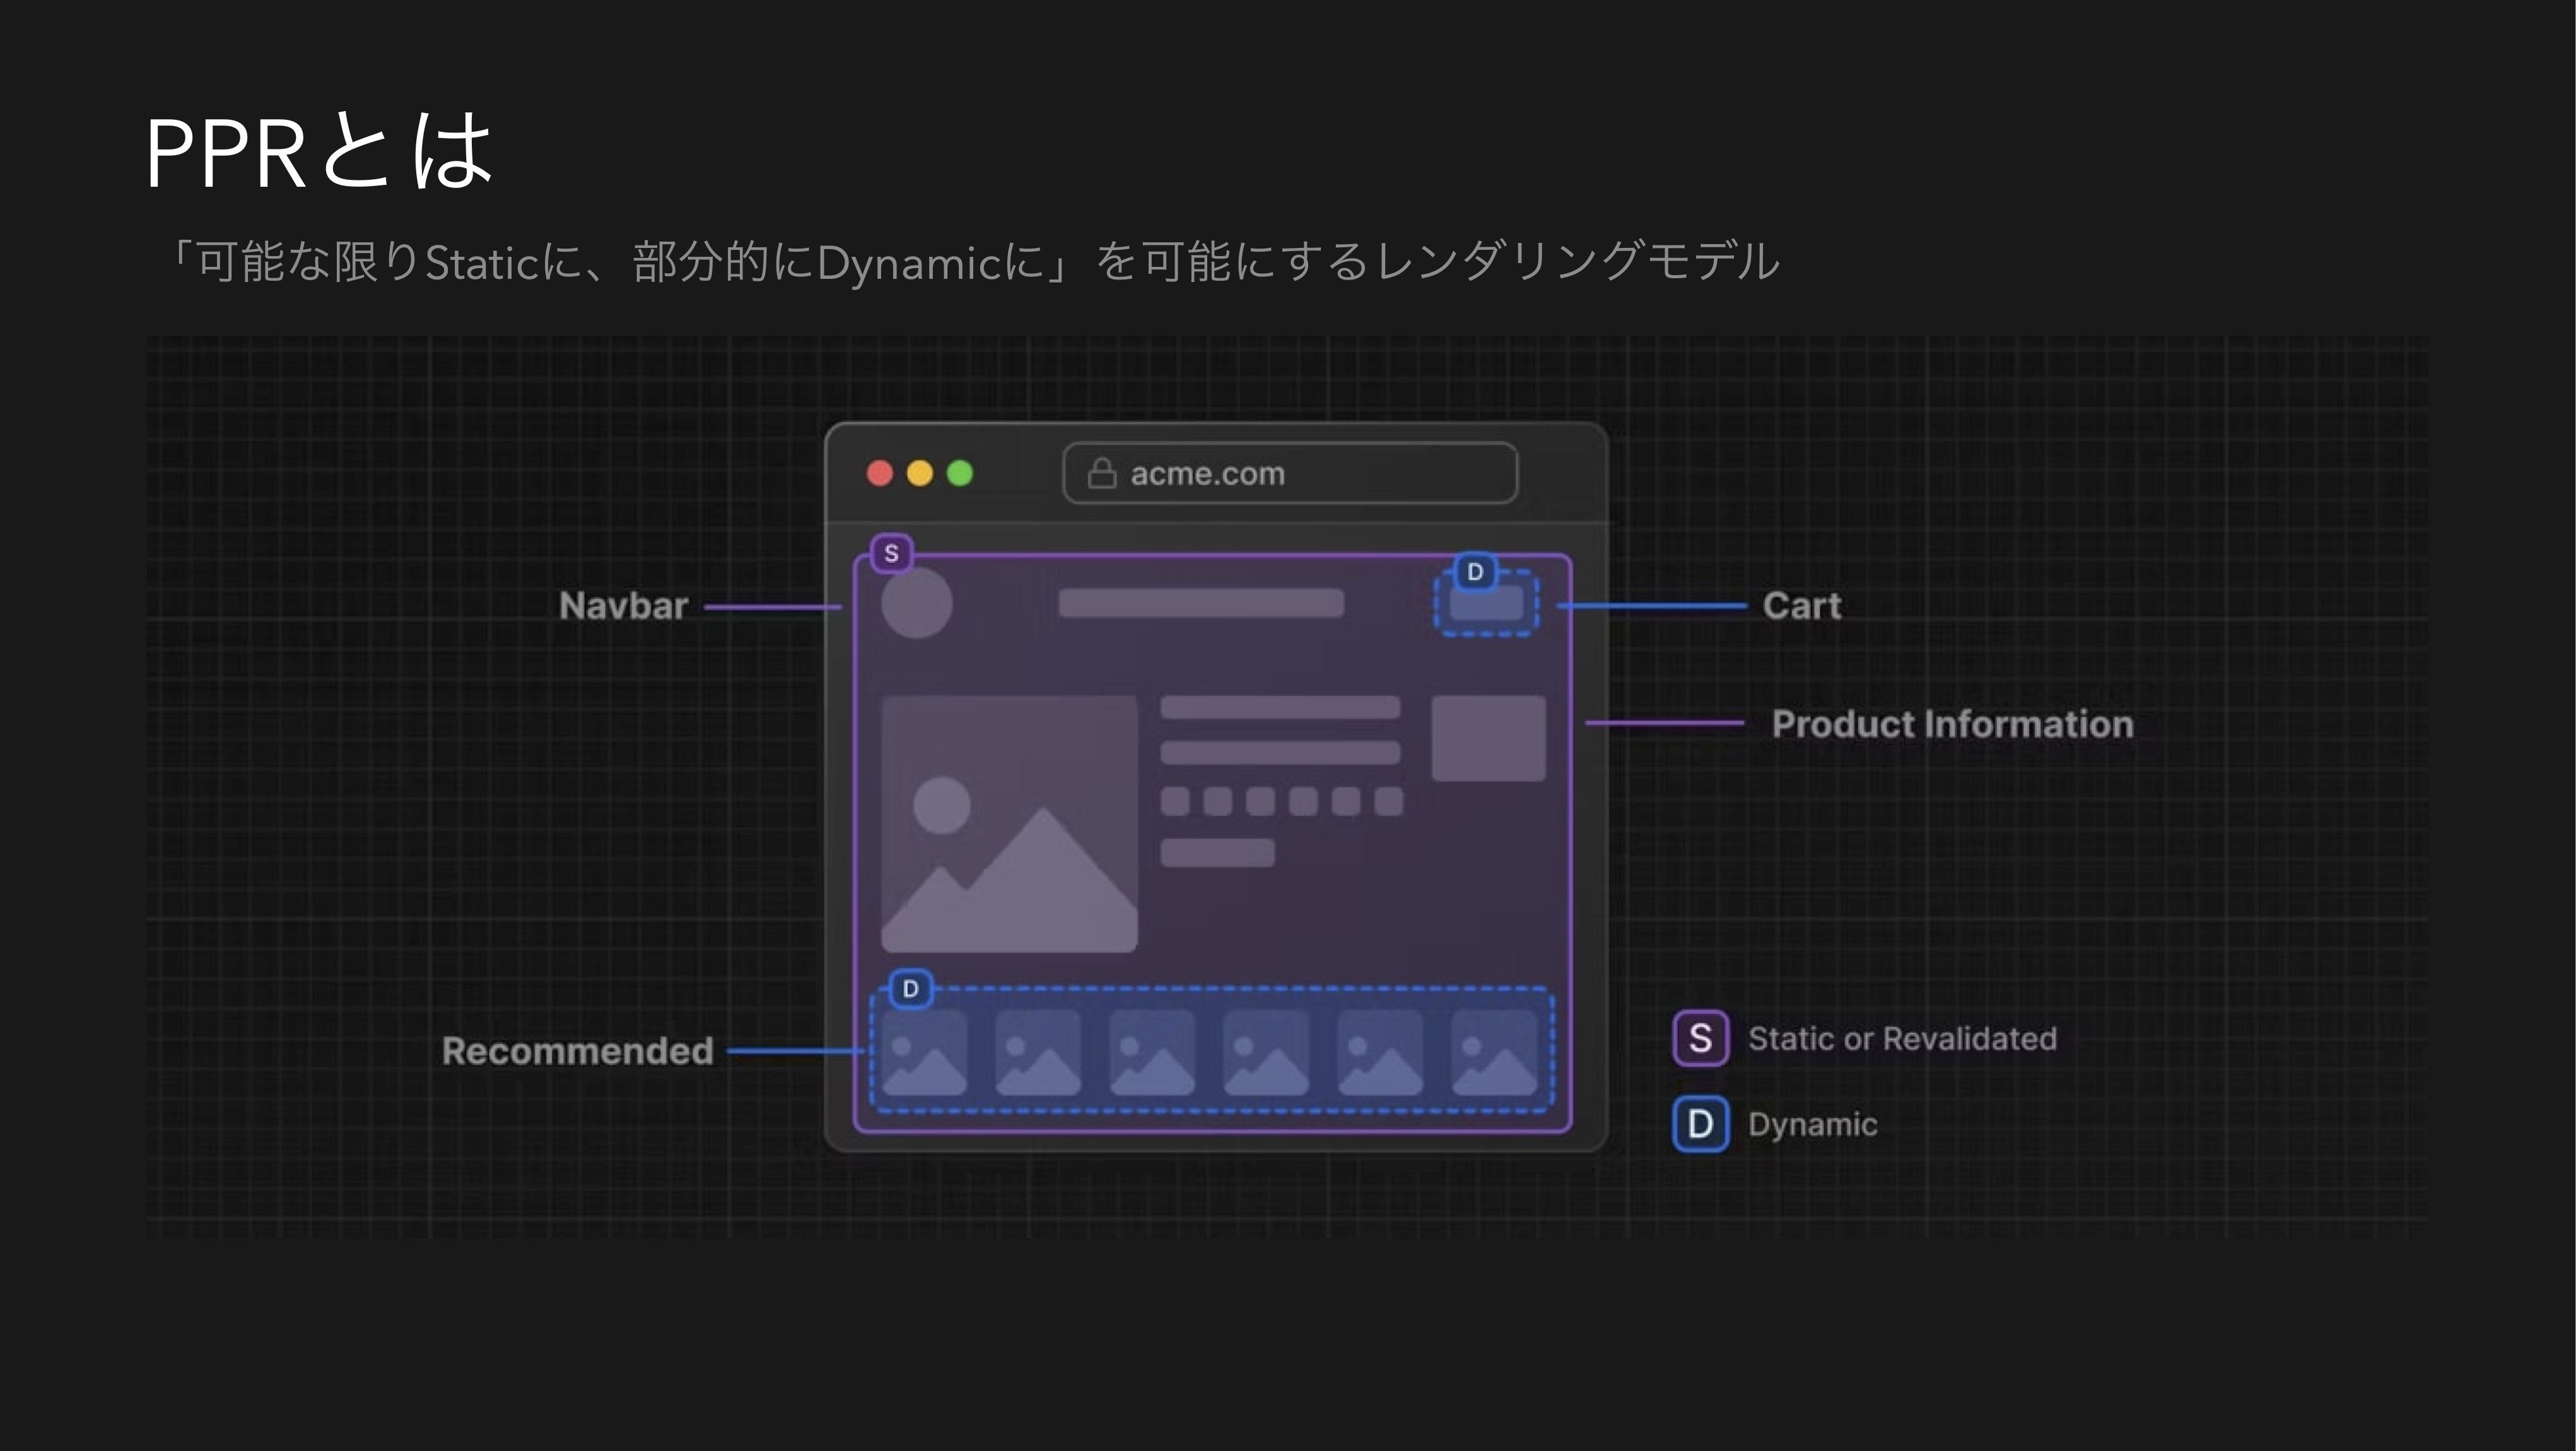Click the square block right of product text
This screenshot has width=2576, height=1451.
pos(1488,738)
